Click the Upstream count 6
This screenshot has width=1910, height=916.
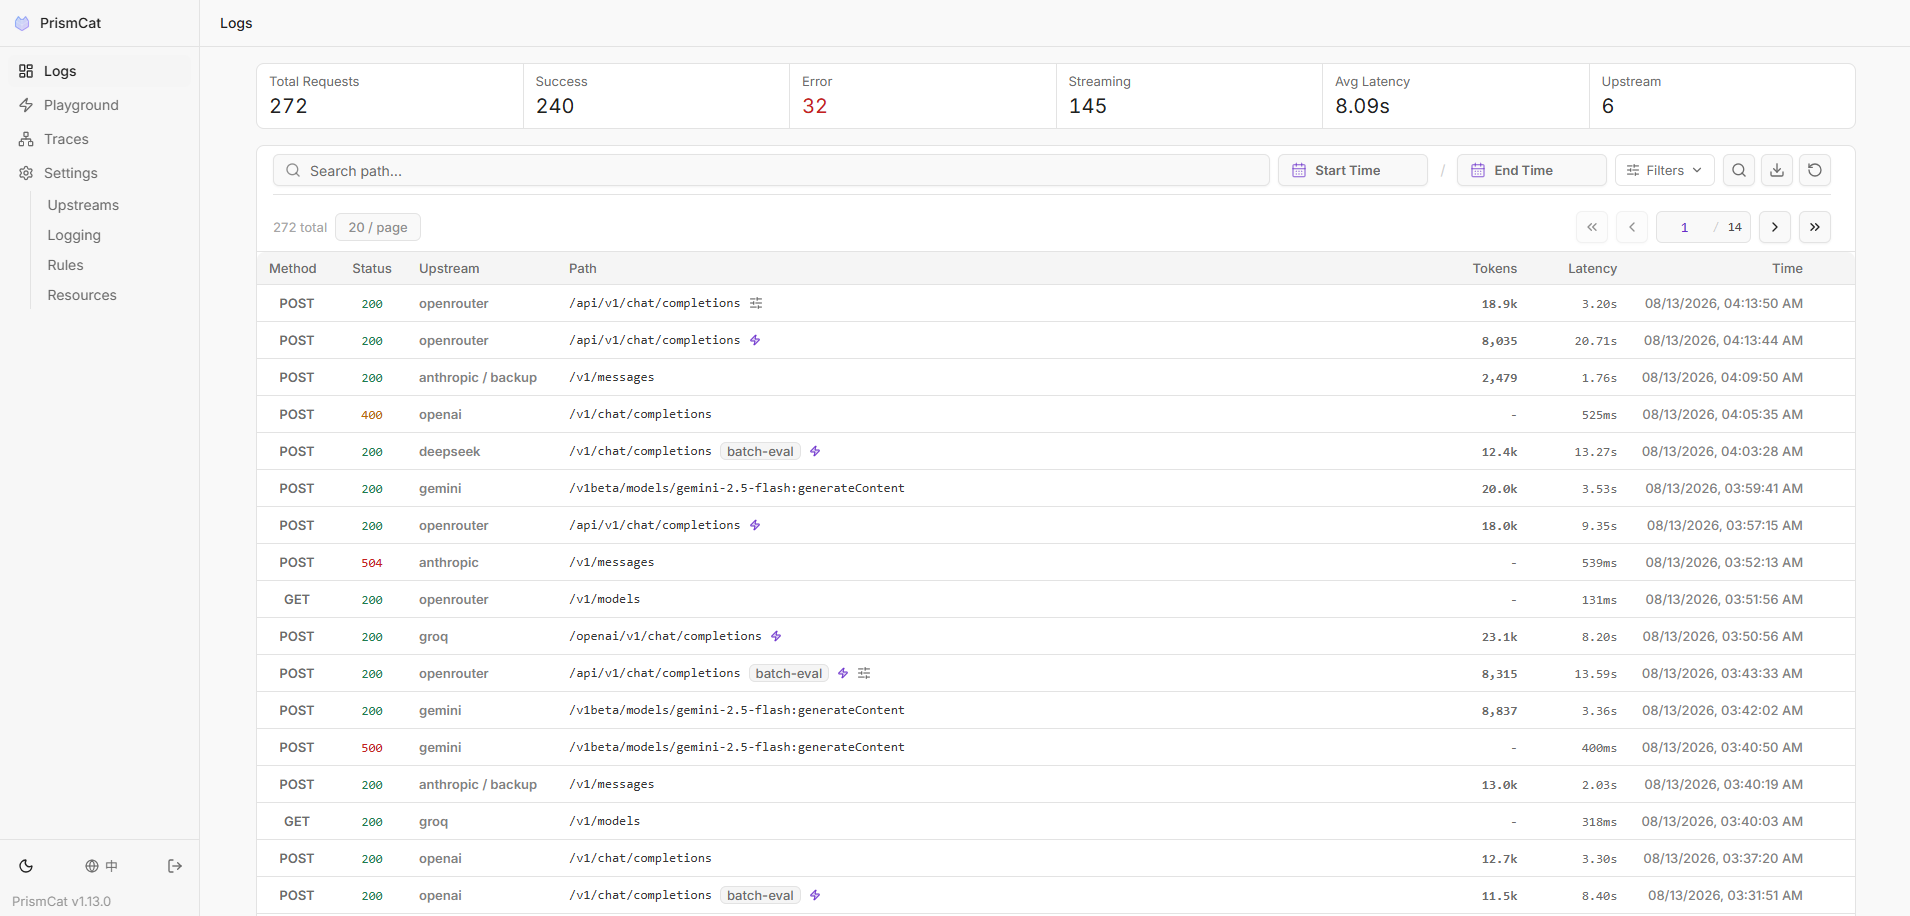(x=1608, y=106)
